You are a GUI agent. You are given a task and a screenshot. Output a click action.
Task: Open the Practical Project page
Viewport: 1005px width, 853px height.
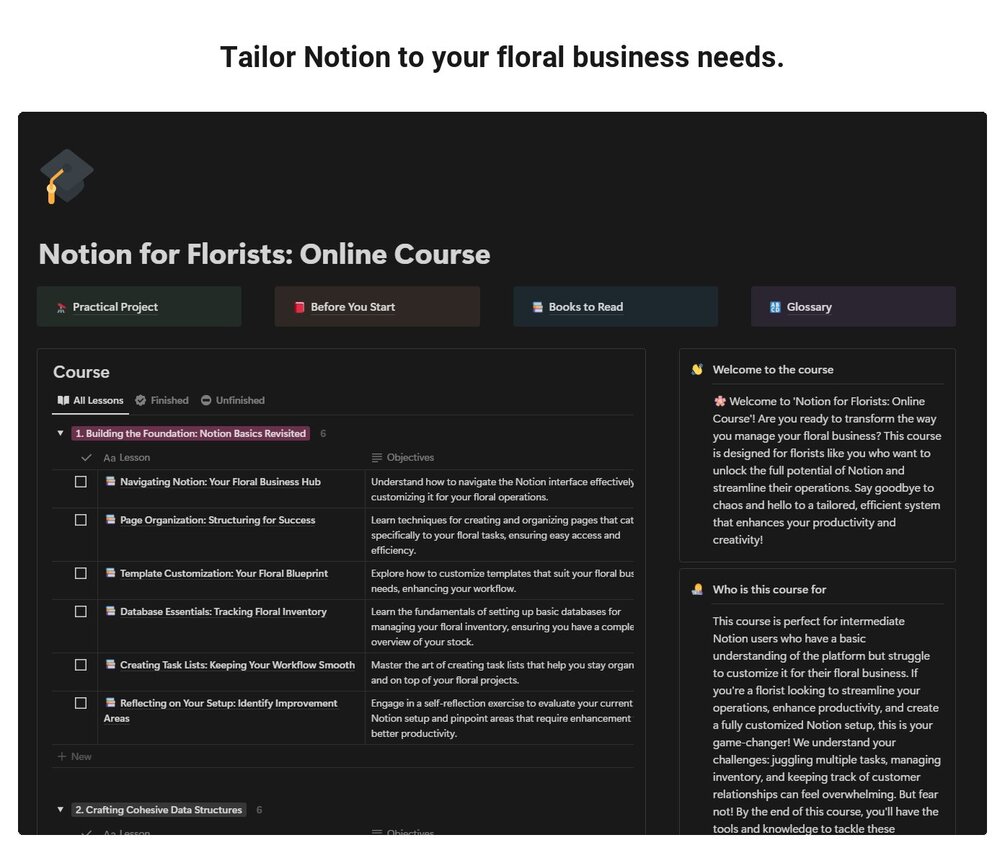pyautogui.click(x=139, y=307)
